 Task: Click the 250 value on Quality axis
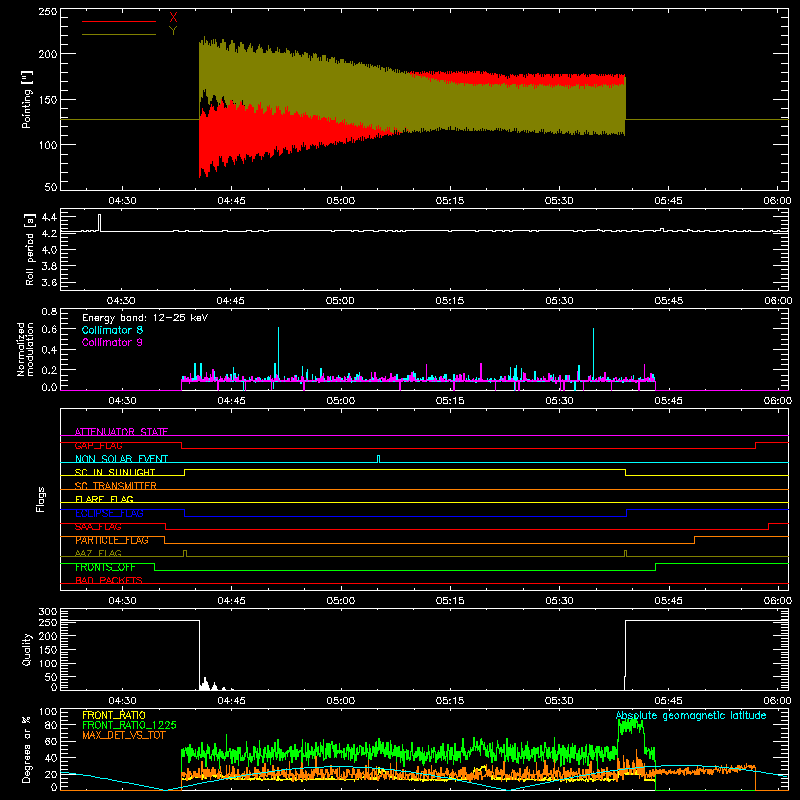pos(47,623)
